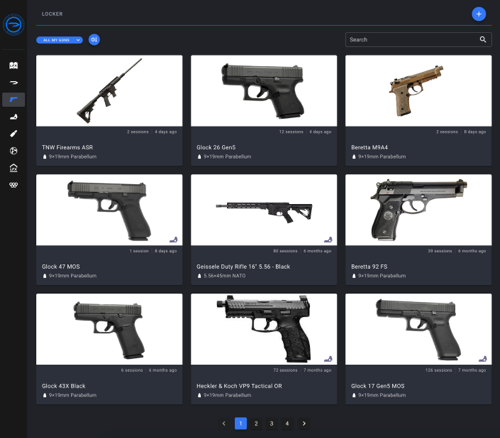Open the range house sidebar icon
500x438 pixels.
pyautogui.click(x=13, y=168)
